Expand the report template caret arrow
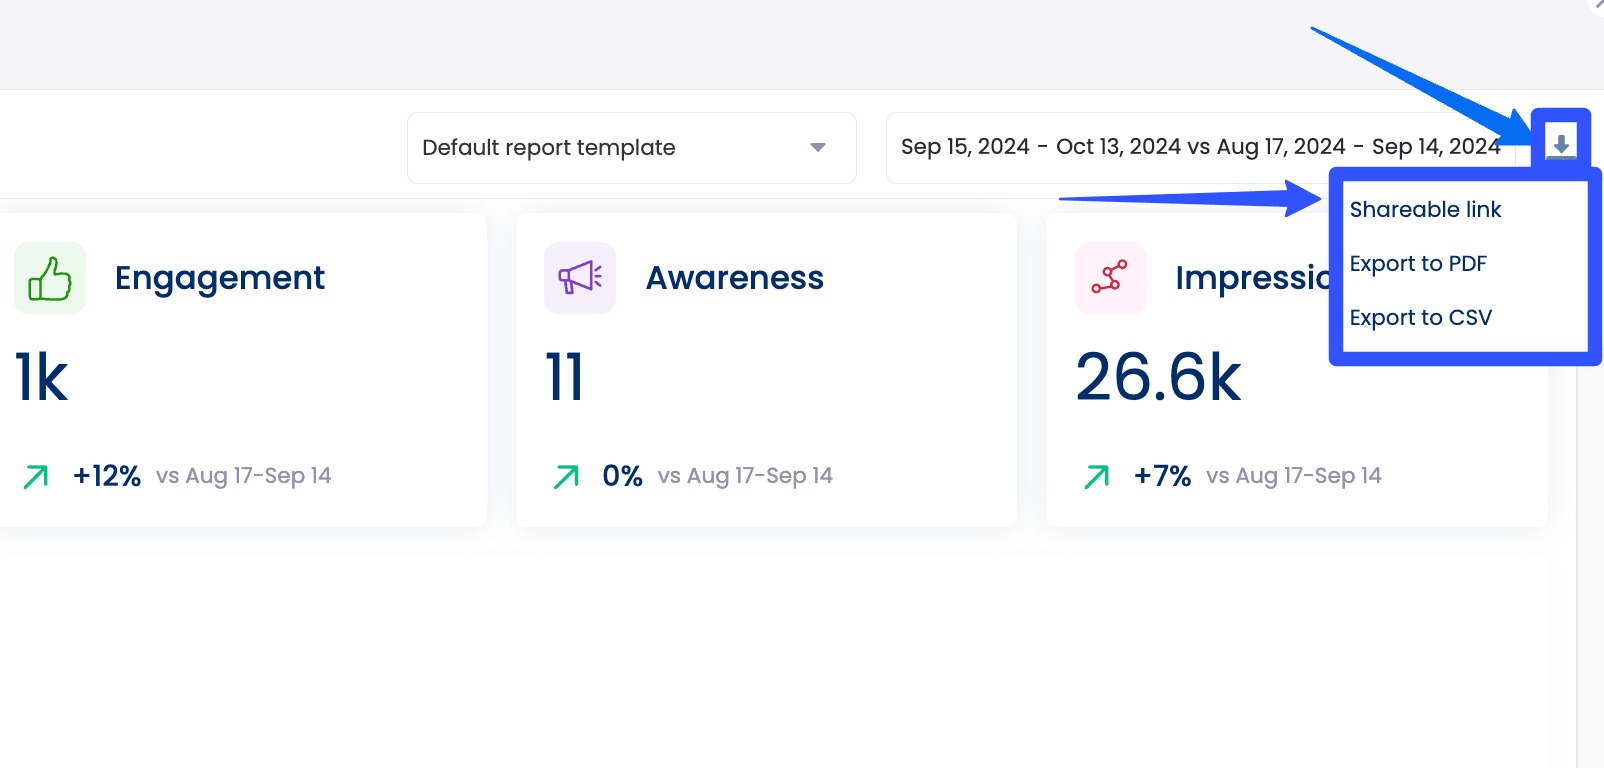The image size is (1604, 768). pyautogui.click(x=817, y=148)
